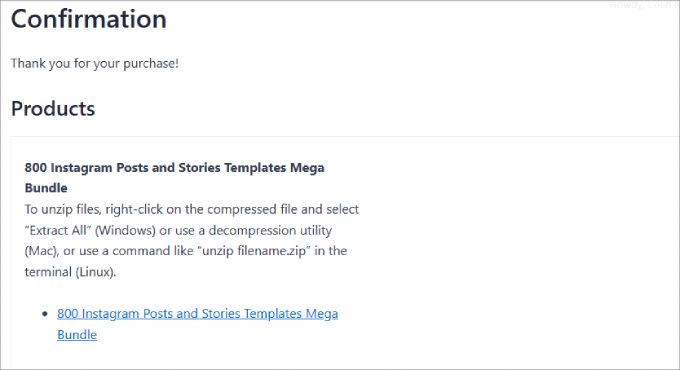Click the decompression utility phrase
This screenshot has height=370, width=680.
tap(270, 230)
